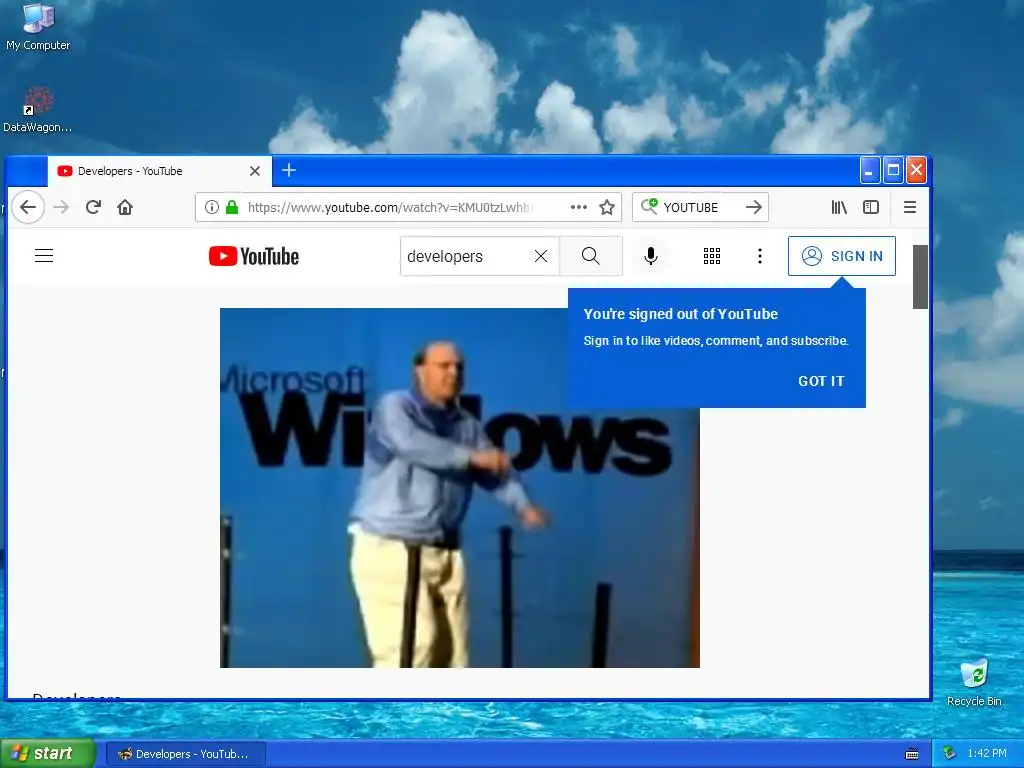Click the page vertical scrollbar thumb
This screenshot has width=1024, height=768.
click(920, 277)
